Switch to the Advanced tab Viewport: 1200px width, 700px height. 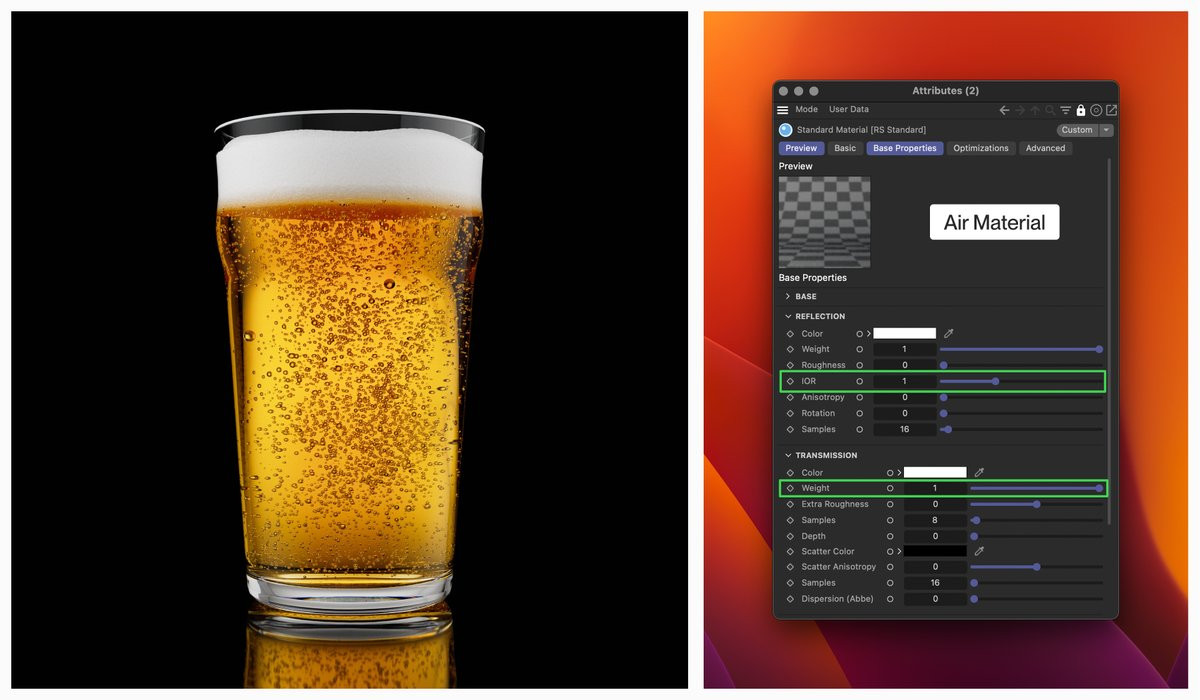click(x=1045, y=148)
